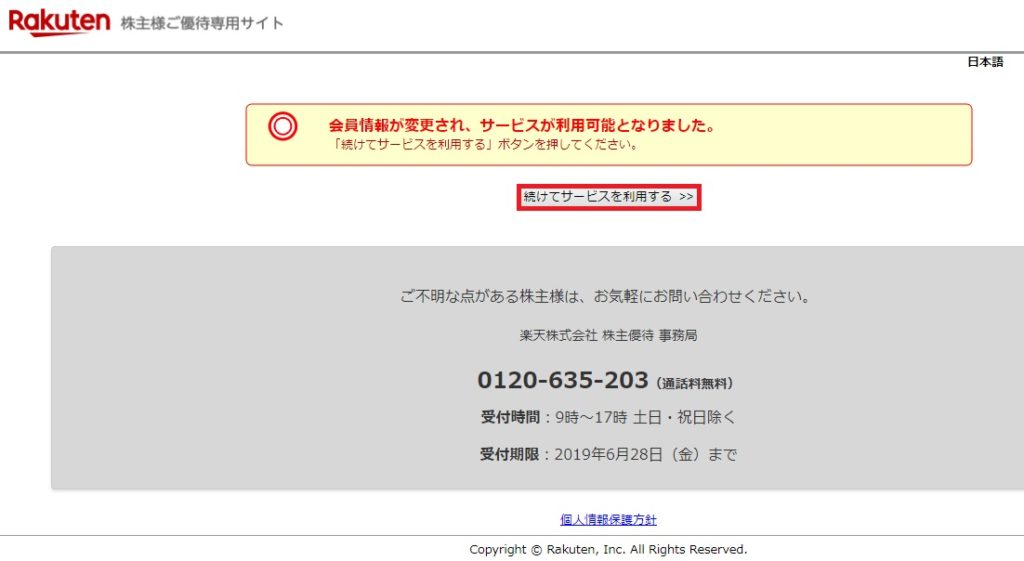This screenshot has height=561, width=1024.
Task: Click the red double-circle success icon
Action: 283,126
